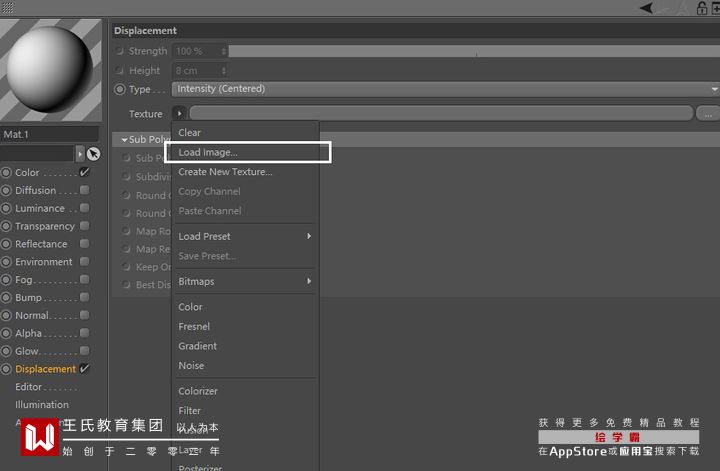Select Gradient shader in menu
720x471 pixels.
coord(197,346)
